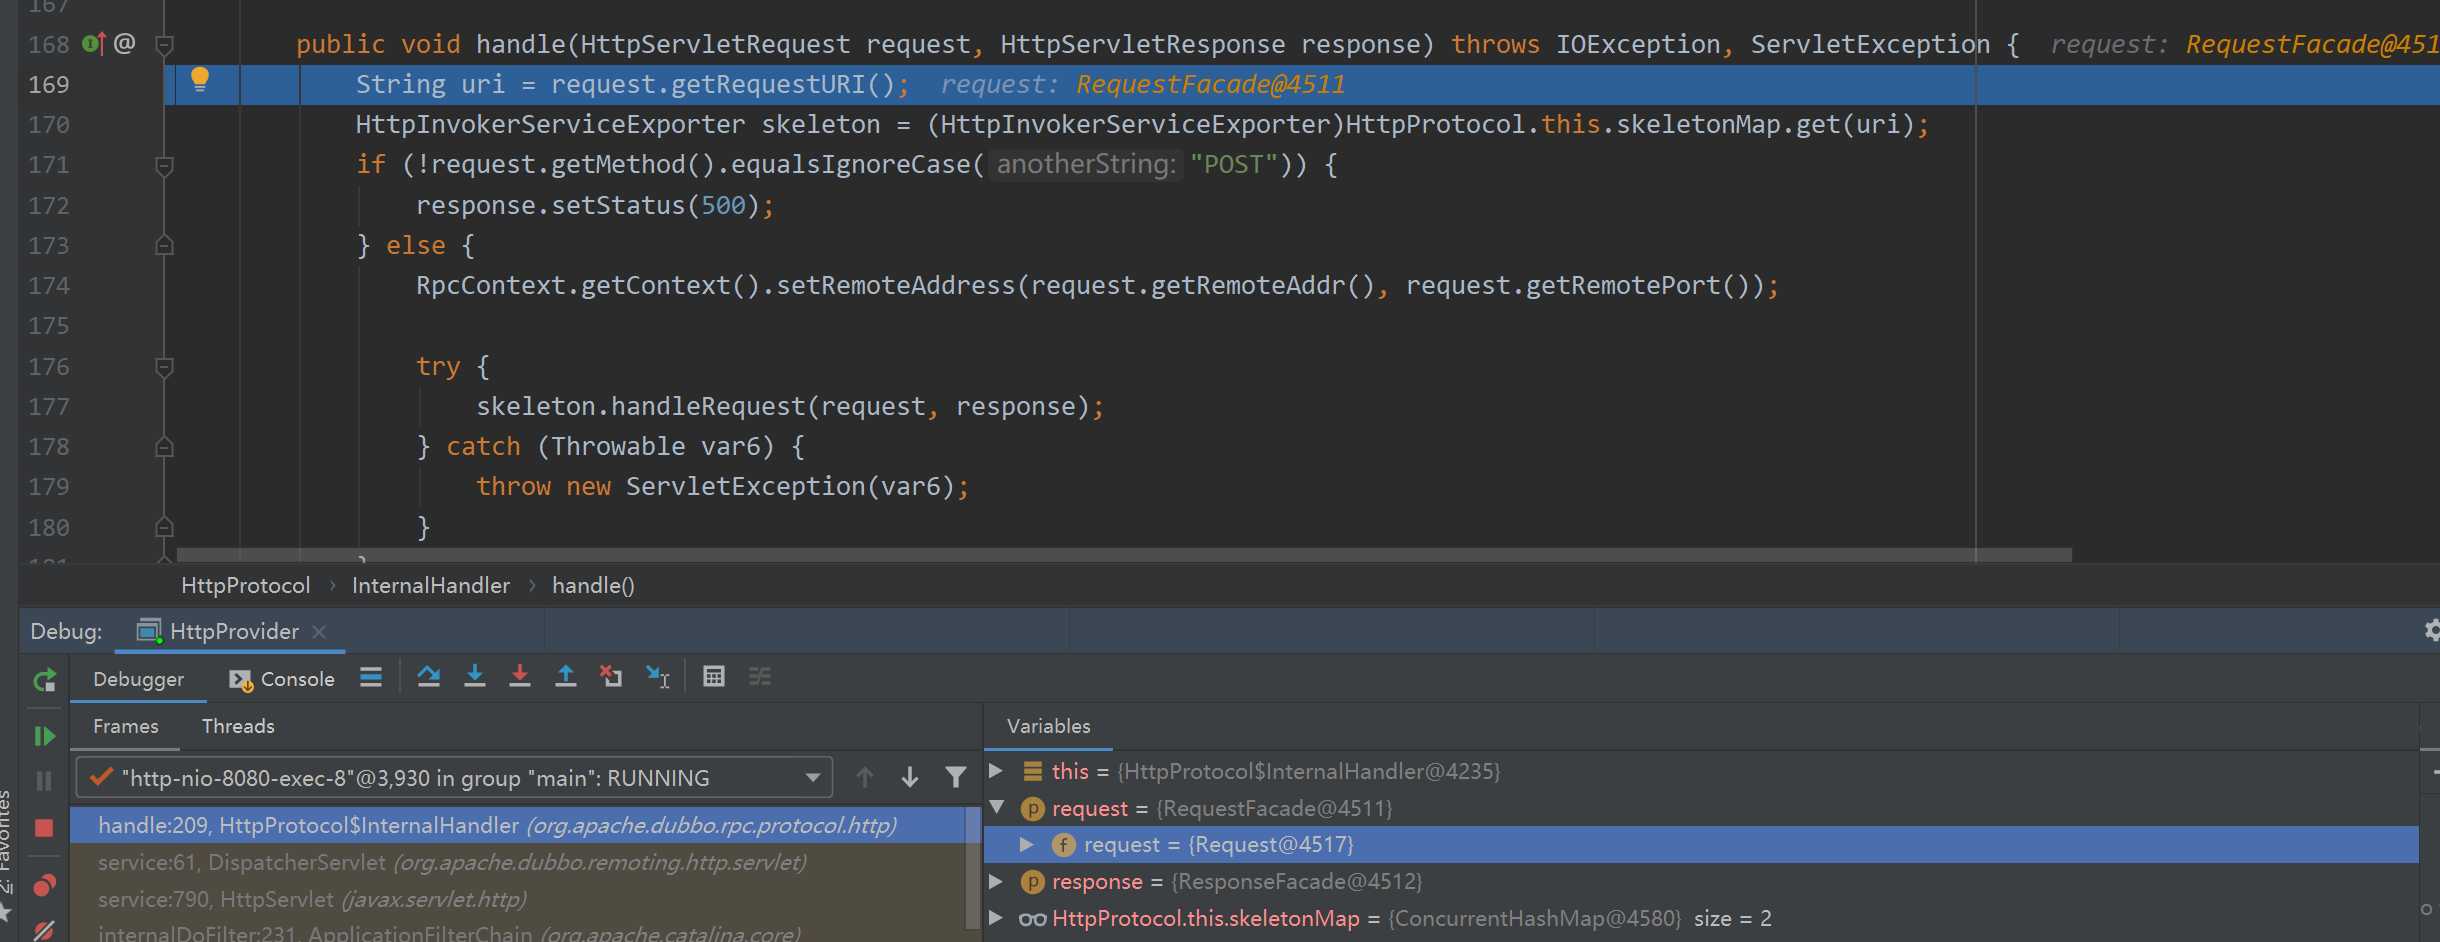
Task: Open the thread selector dropdown
Action: [454, 778]
